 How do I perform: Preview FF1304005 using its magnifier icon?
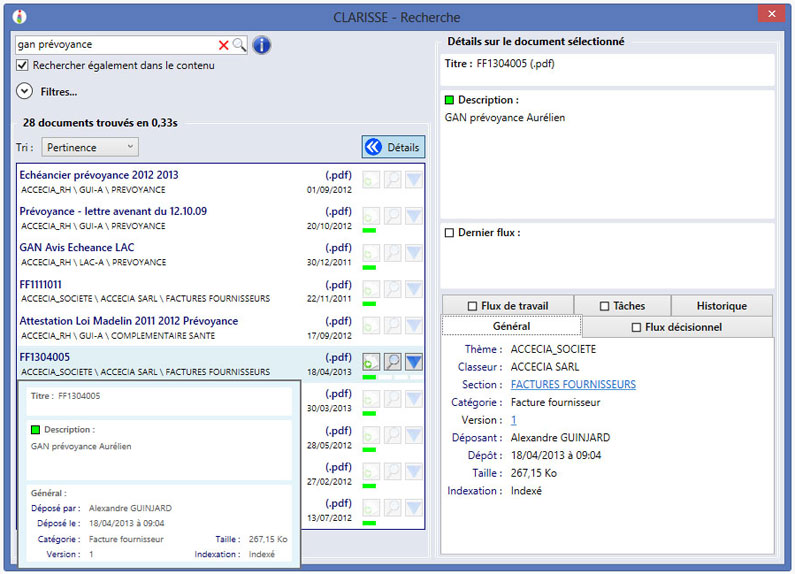pos(393,362)
